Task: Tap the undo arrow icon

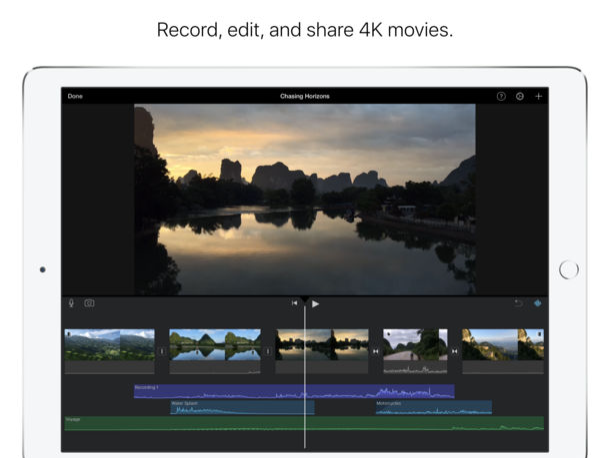Action: [518, 303]
